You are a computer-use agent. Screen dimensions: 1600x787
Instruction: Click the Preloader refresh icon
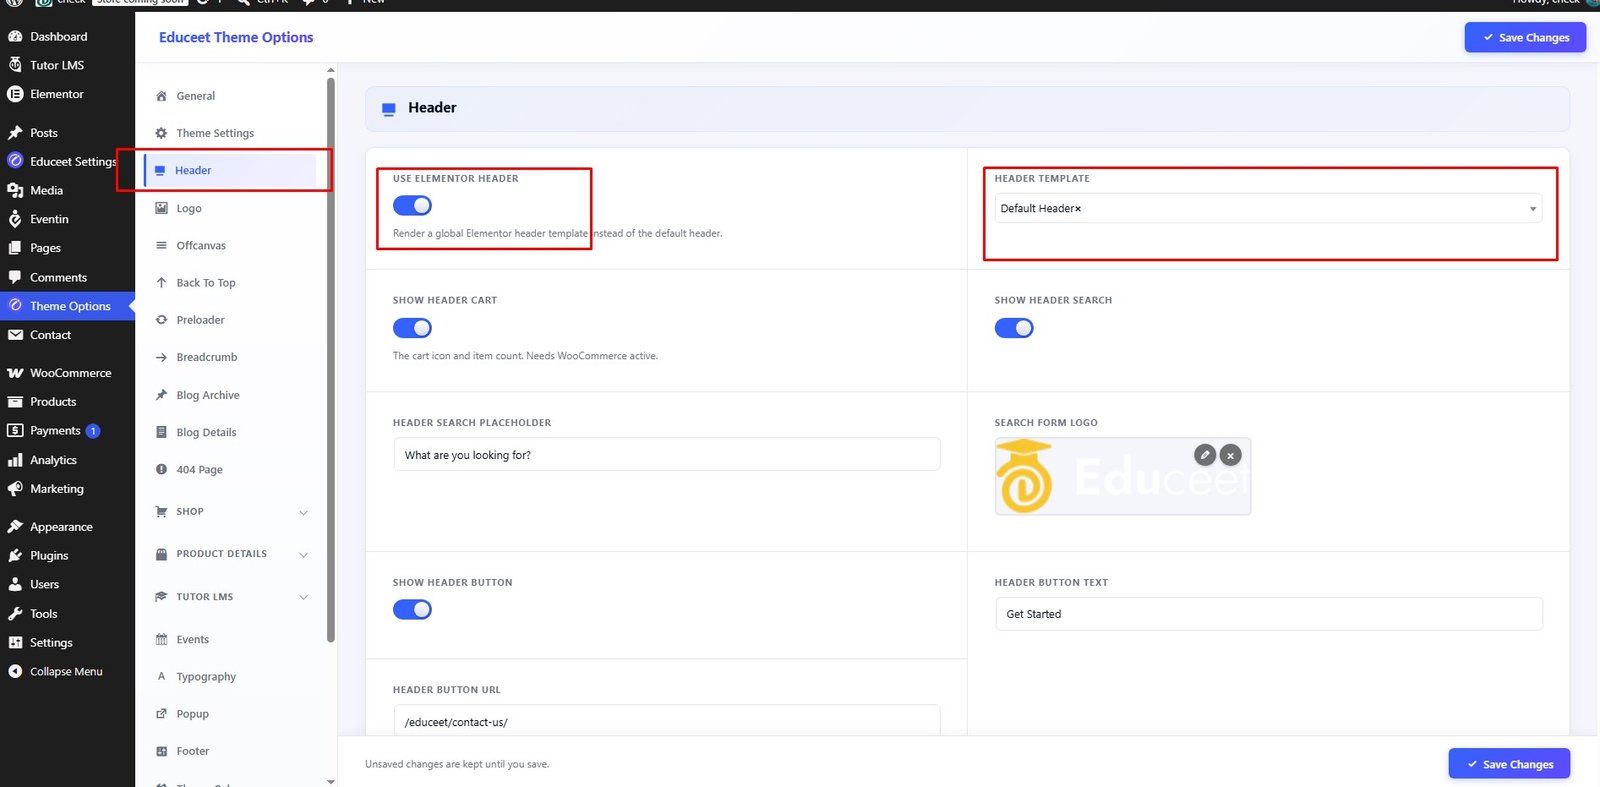click(x=161, y=320)
